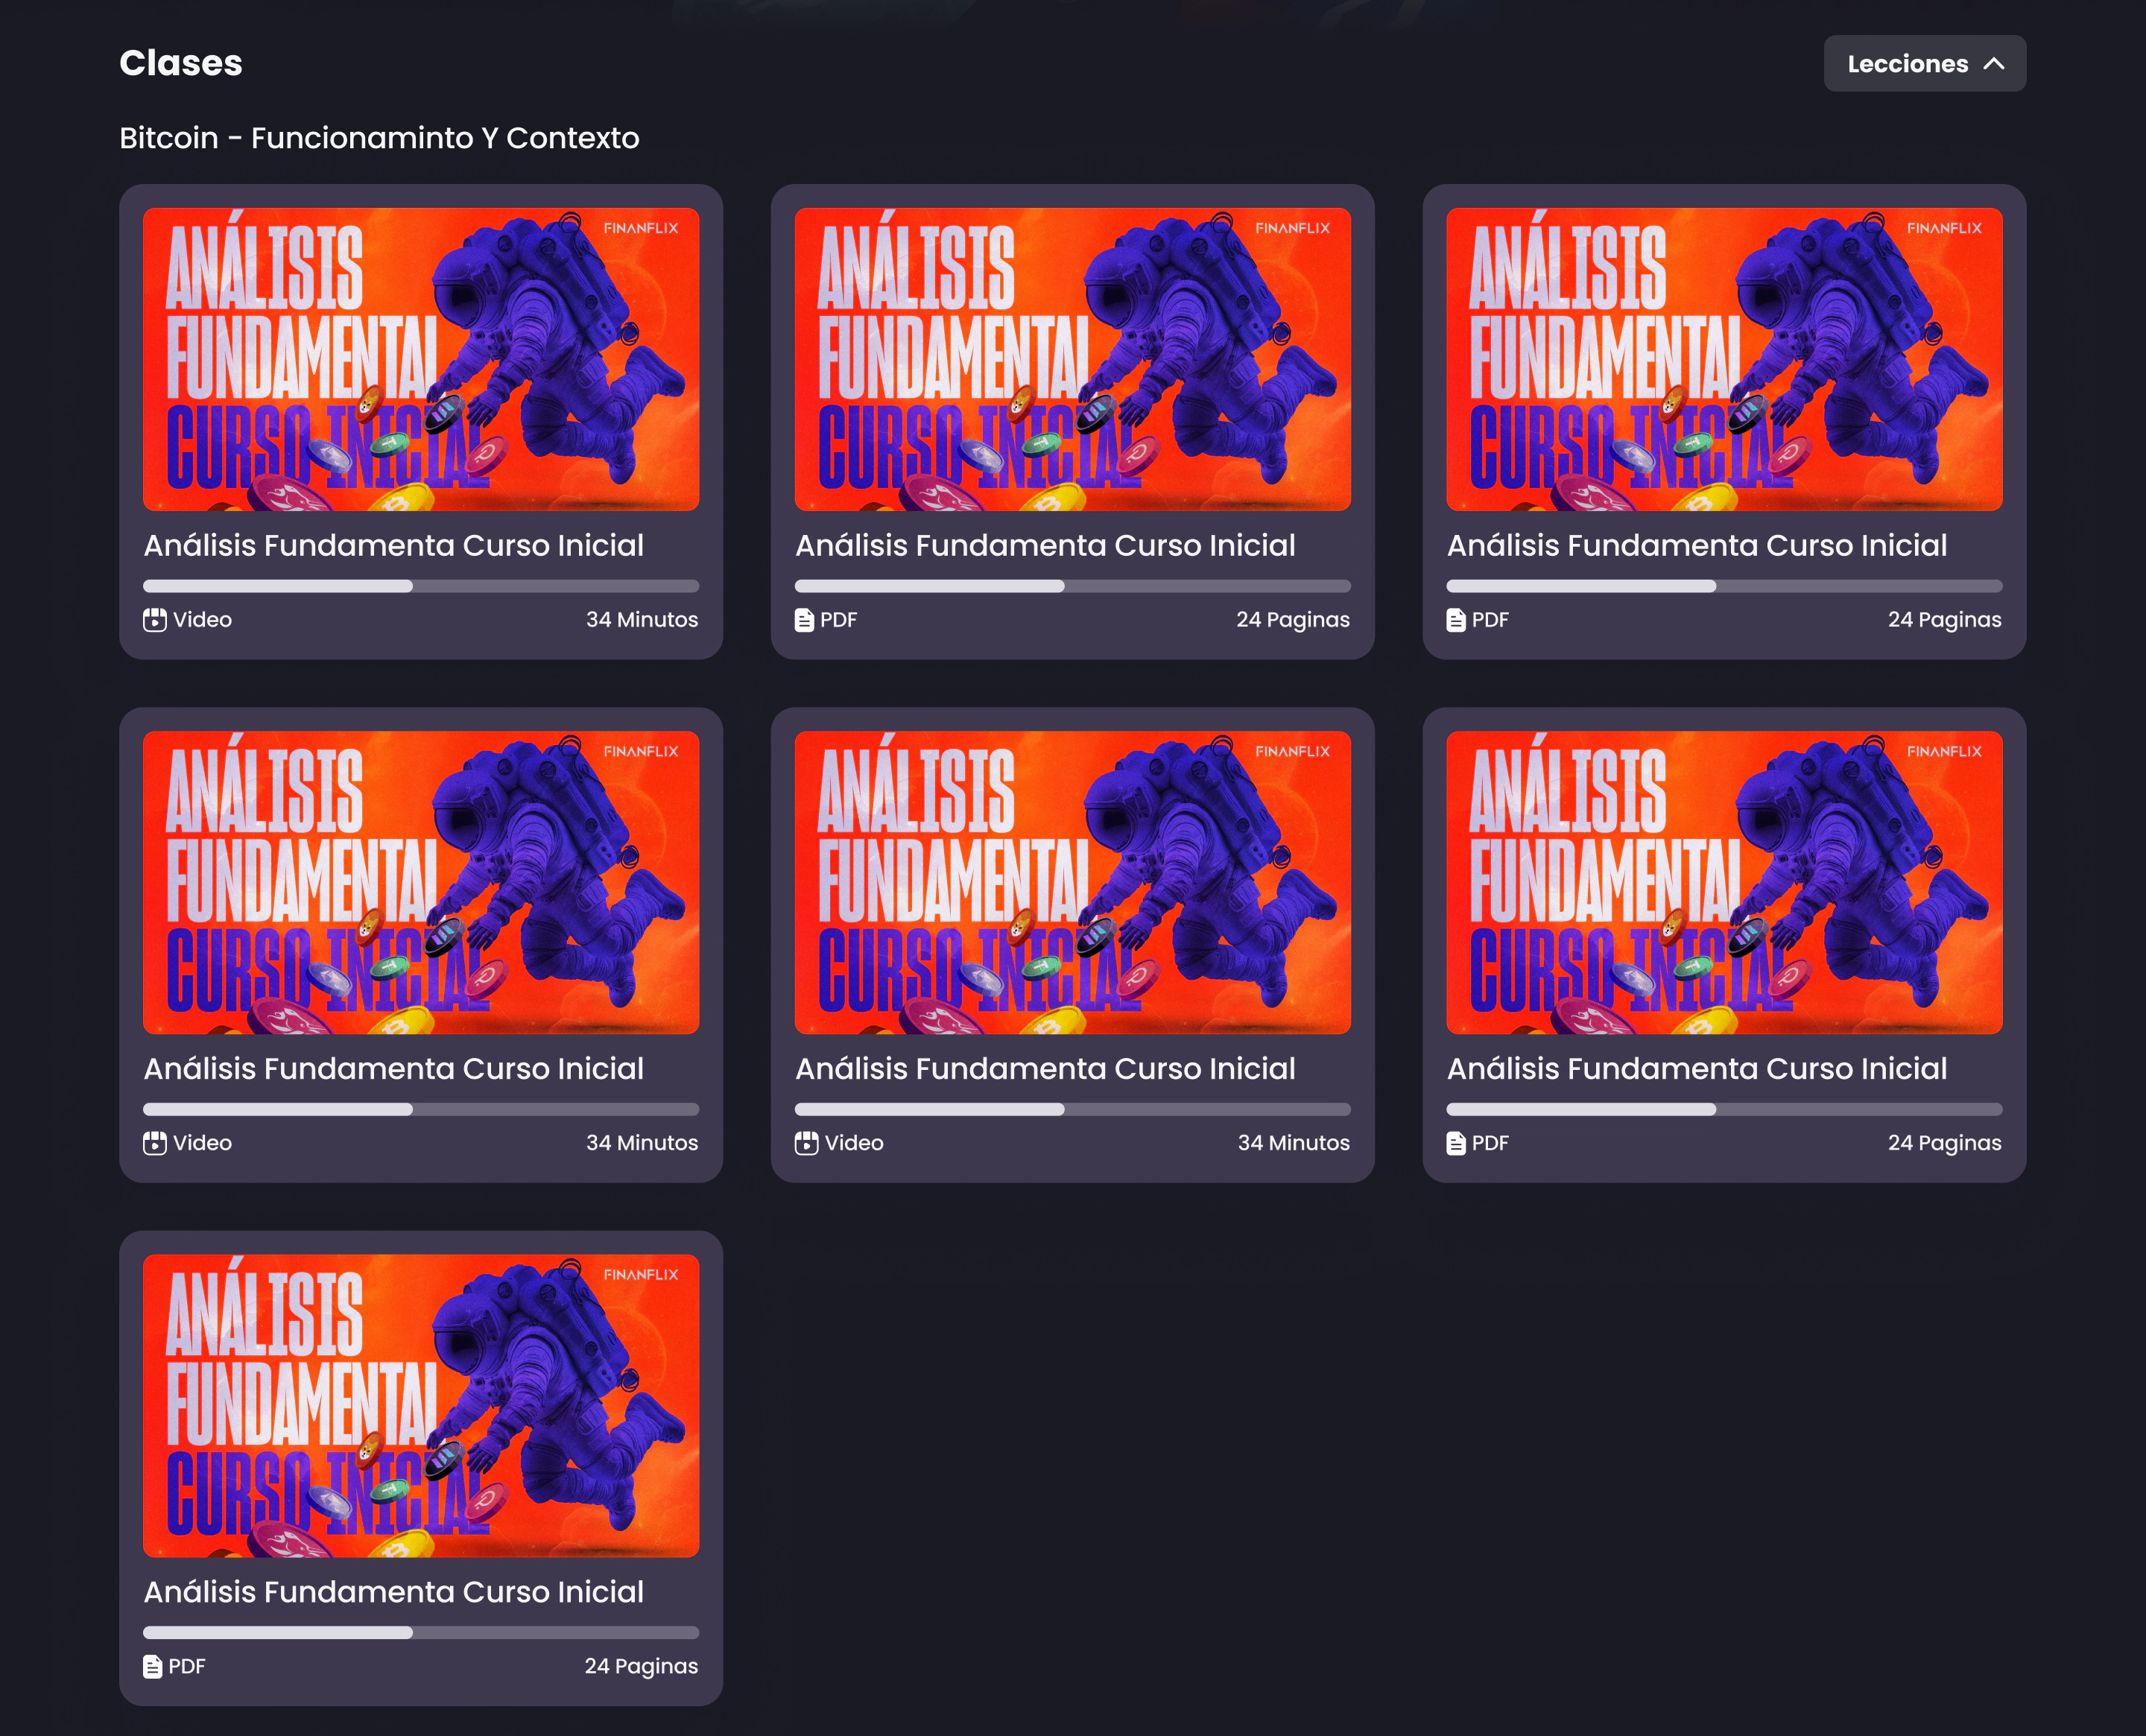Open the title link of the third-row PDF card

(393, 1591)
